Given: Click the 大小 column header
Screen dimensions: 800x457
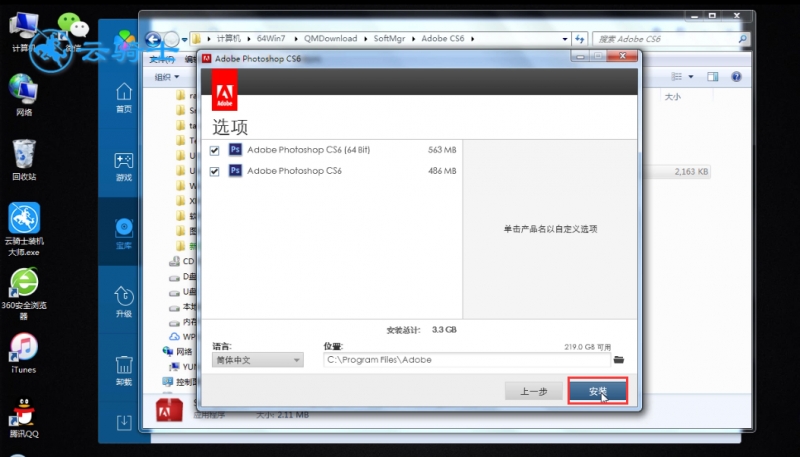Looking at the screenshot, I should coord(672,96).
